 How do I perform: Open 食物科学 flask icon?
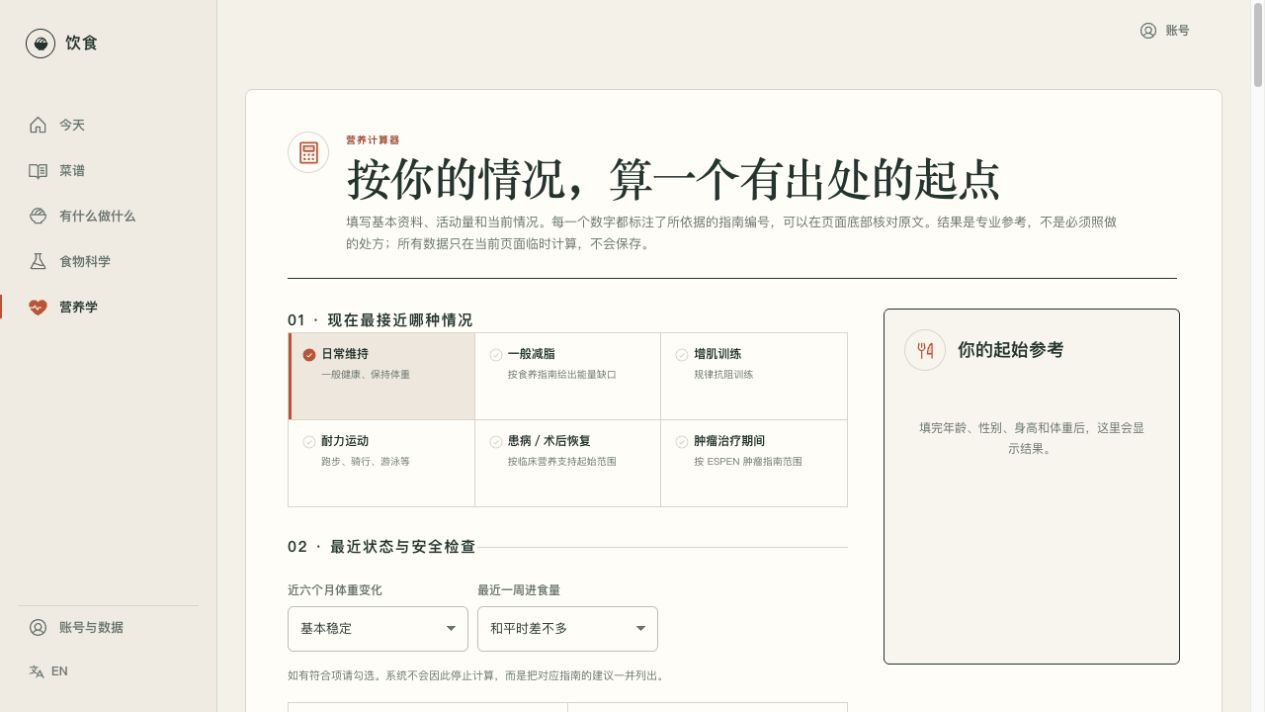(38, 261)
